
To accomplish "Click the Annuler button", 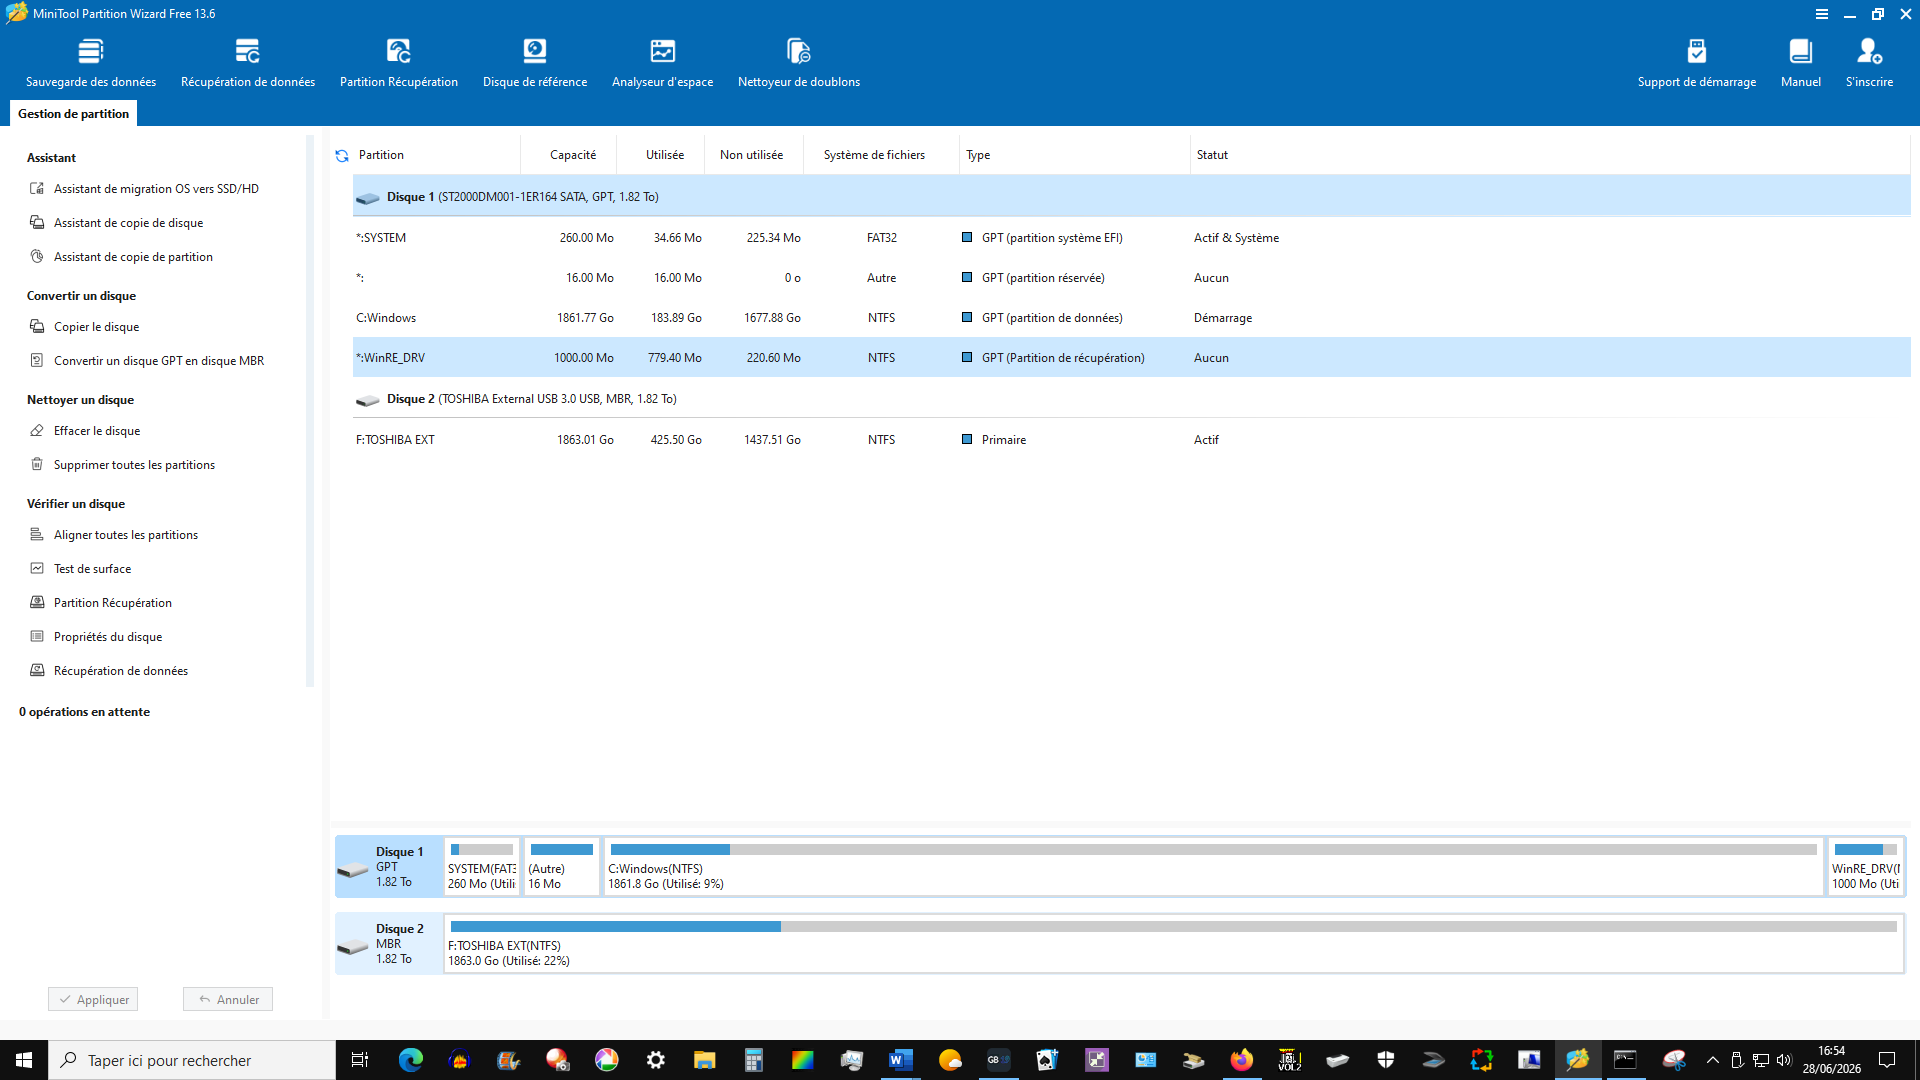I will coord(228,999).
